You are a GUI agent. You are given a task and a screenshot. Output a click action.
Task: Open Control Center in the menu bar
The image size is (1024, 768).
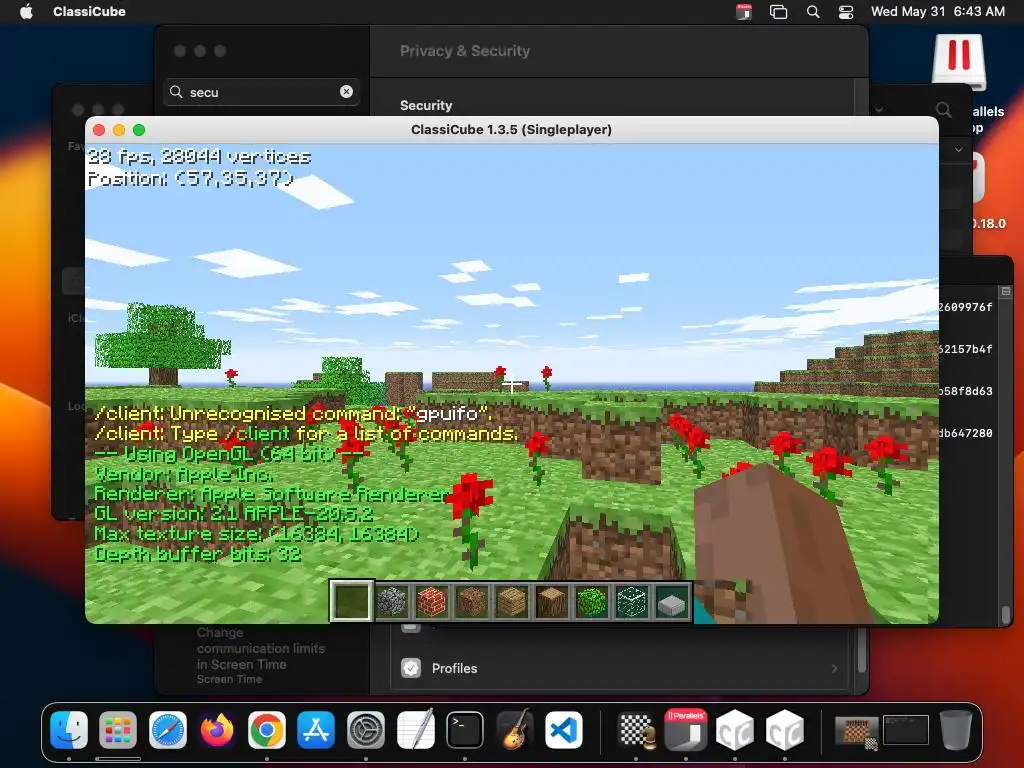(846, 11)
